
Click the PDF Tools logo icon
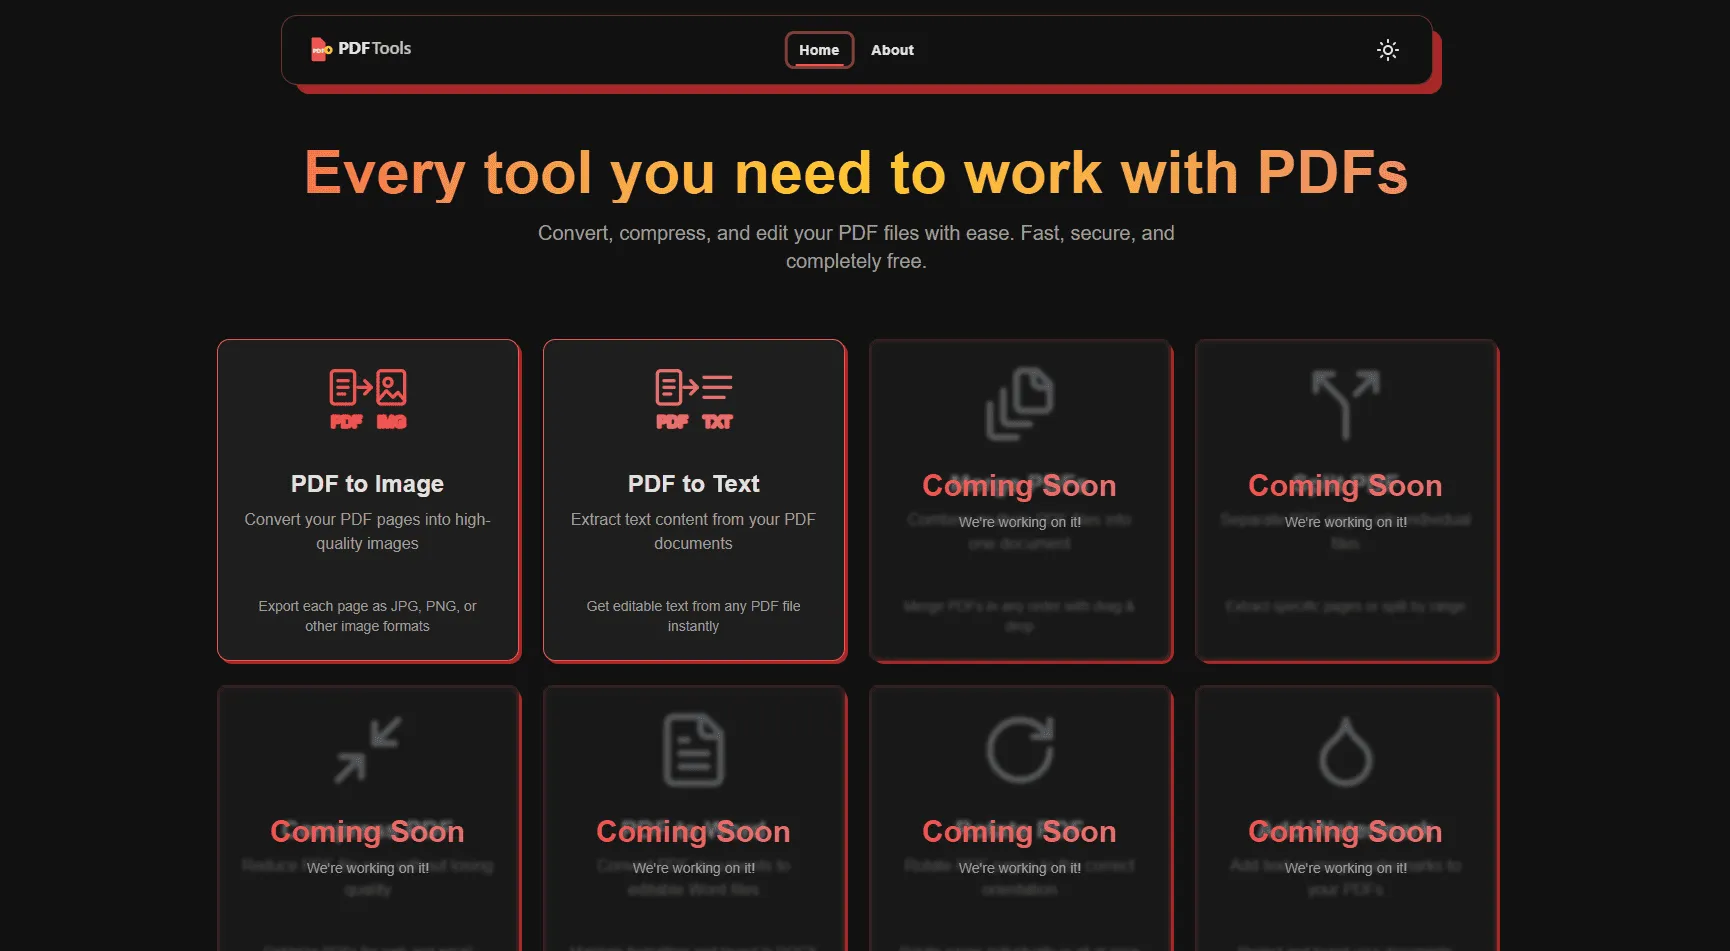[x=320, y=48]
